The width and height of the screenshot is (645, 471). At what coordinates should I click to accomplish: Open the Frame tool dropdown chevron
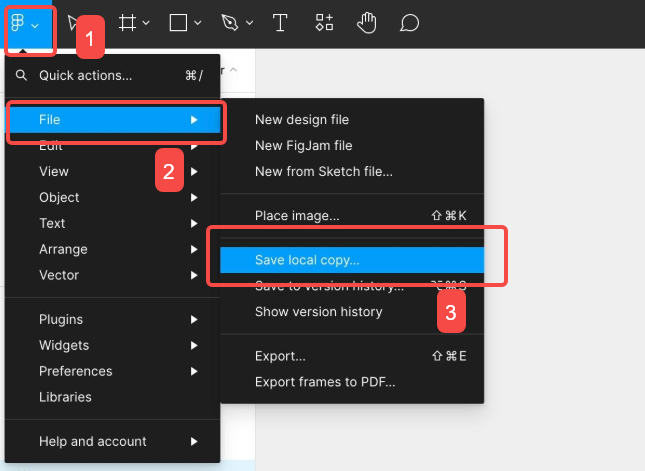(146, 23)
